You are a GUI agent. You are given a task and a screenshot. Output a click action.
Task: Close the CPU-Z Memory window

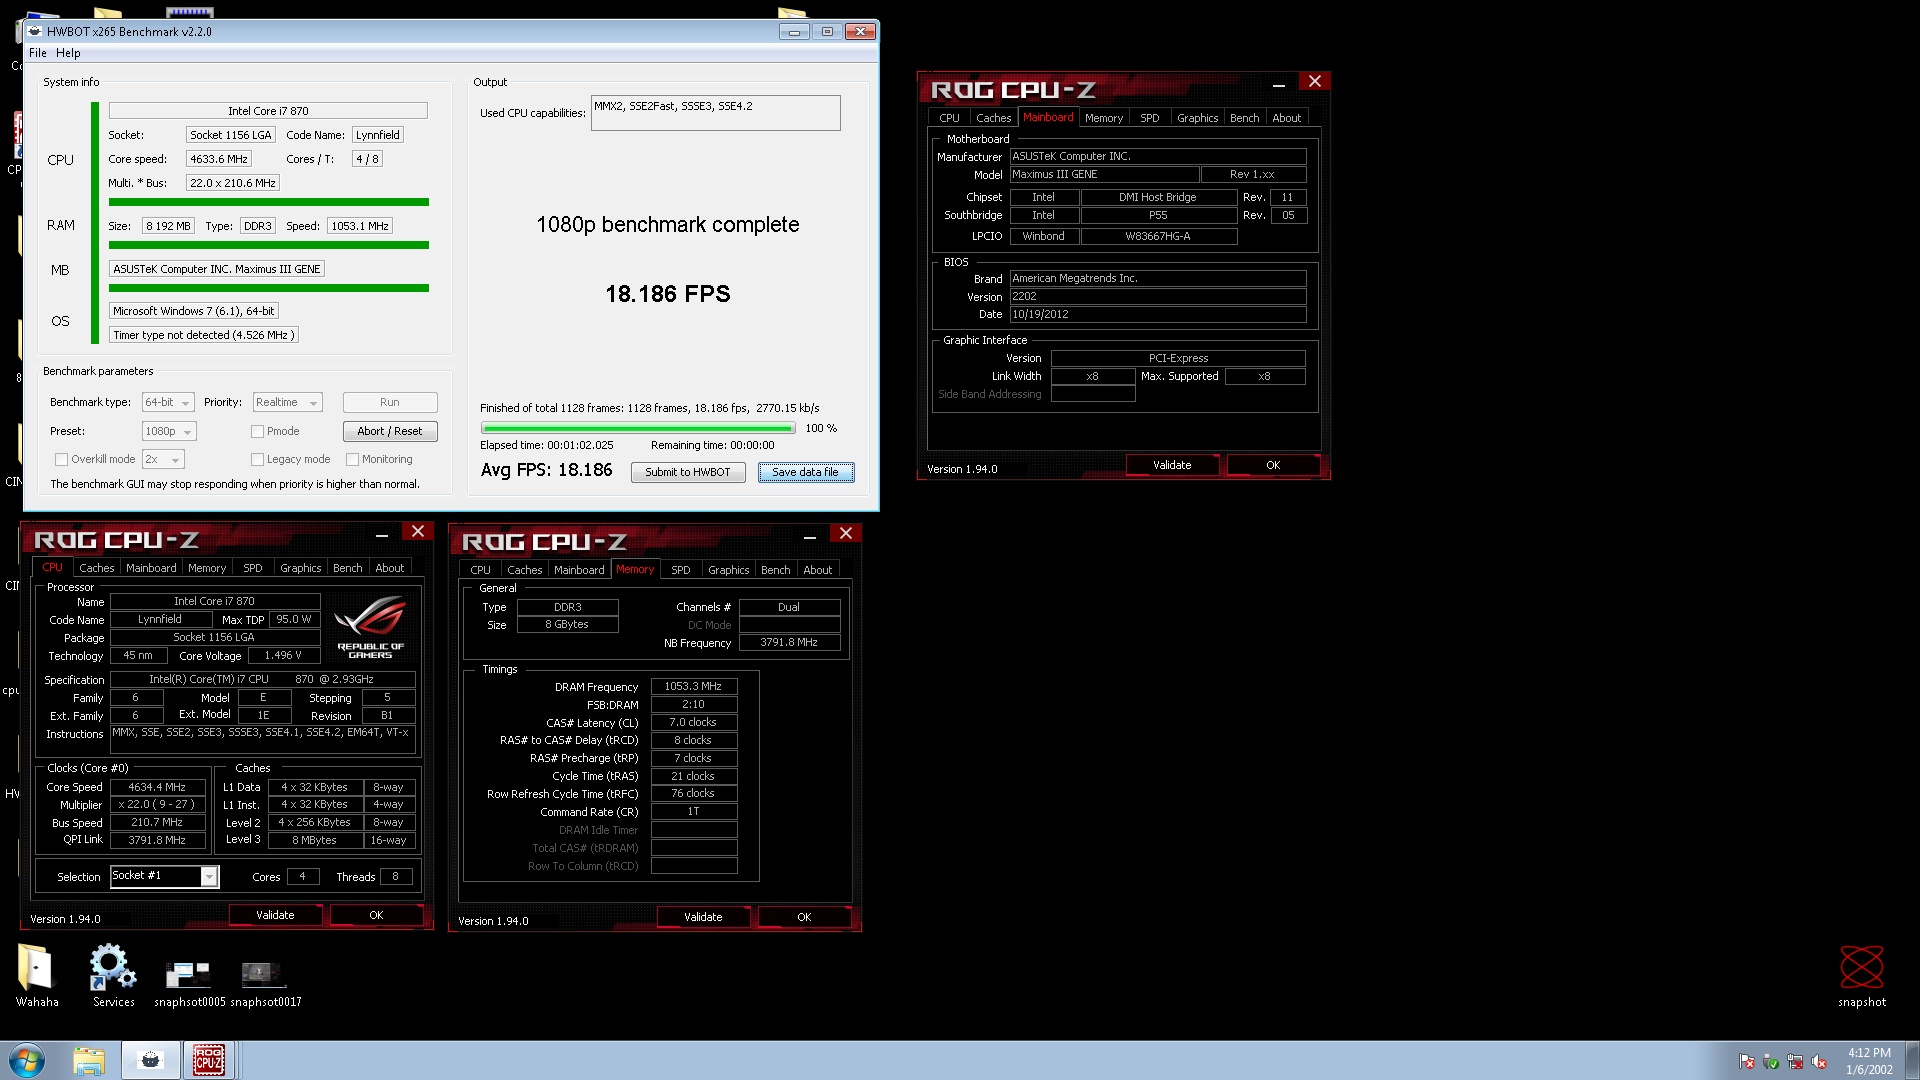click(x=846, y=533)
